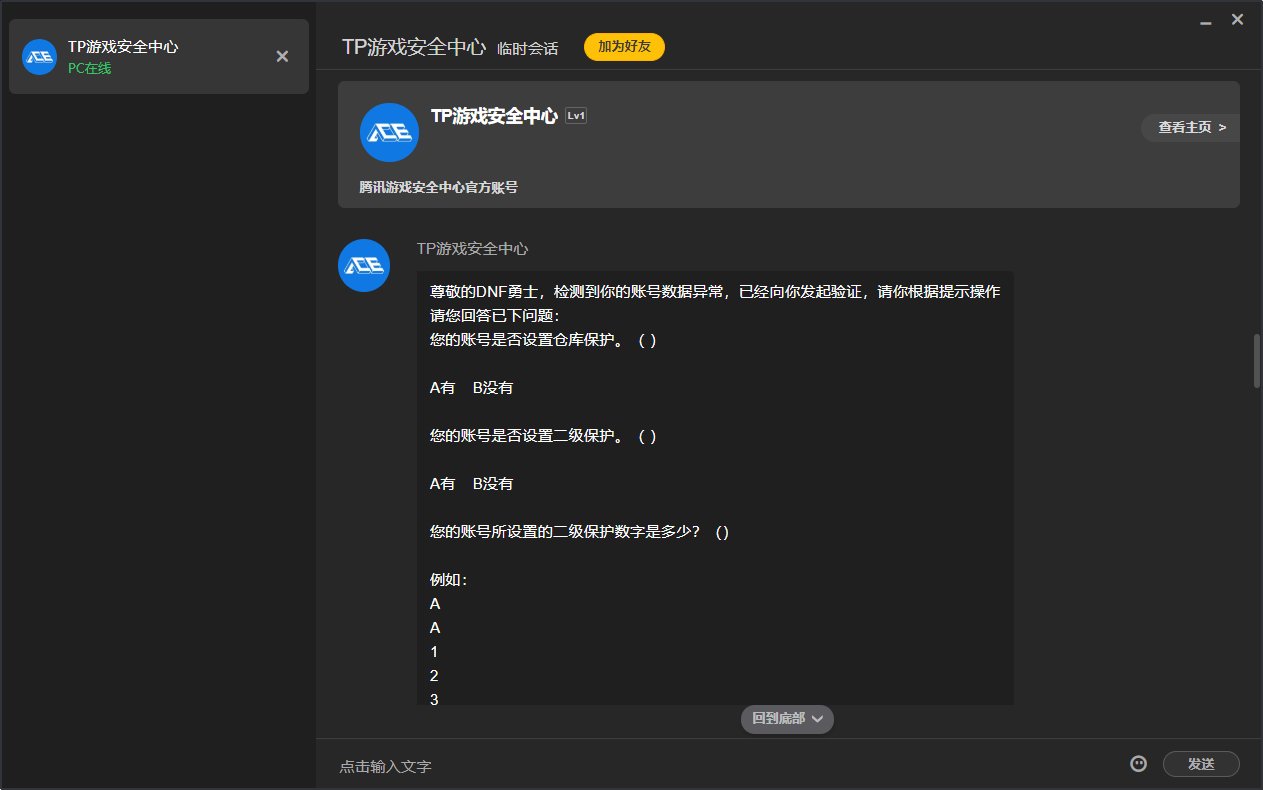This screenshot has height=790, width=1263.
Task: Click the Lv1 level badge
Action: tap(576, 116)
